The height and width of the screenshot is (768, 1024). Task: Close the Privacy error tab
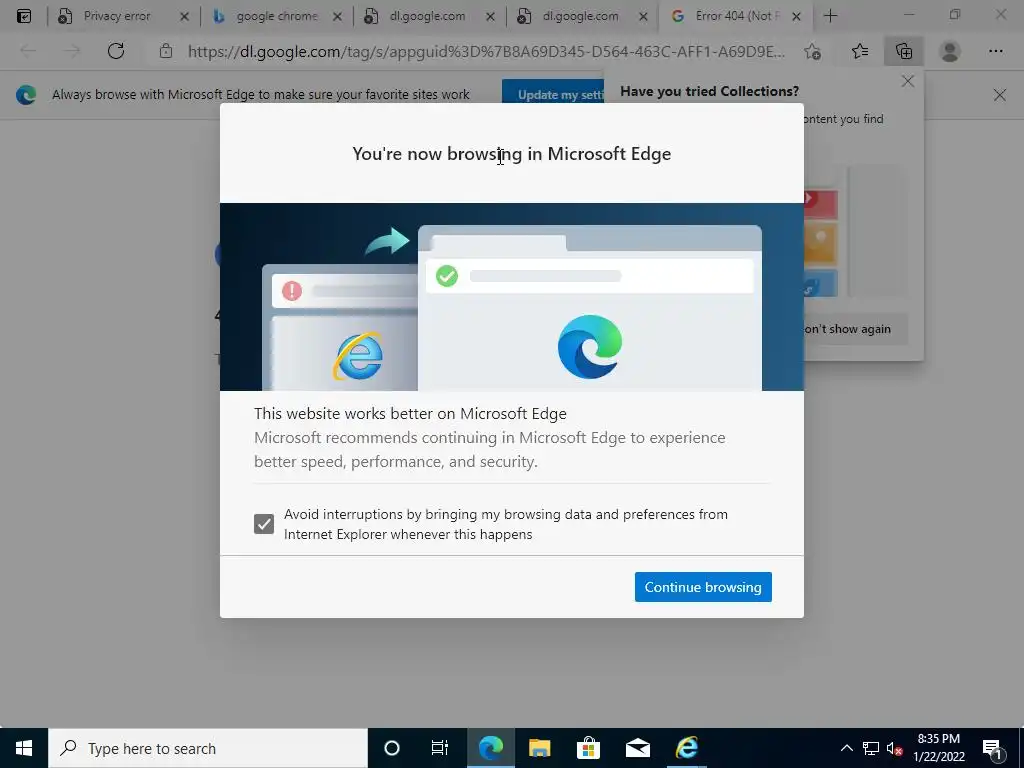point(184,17)
